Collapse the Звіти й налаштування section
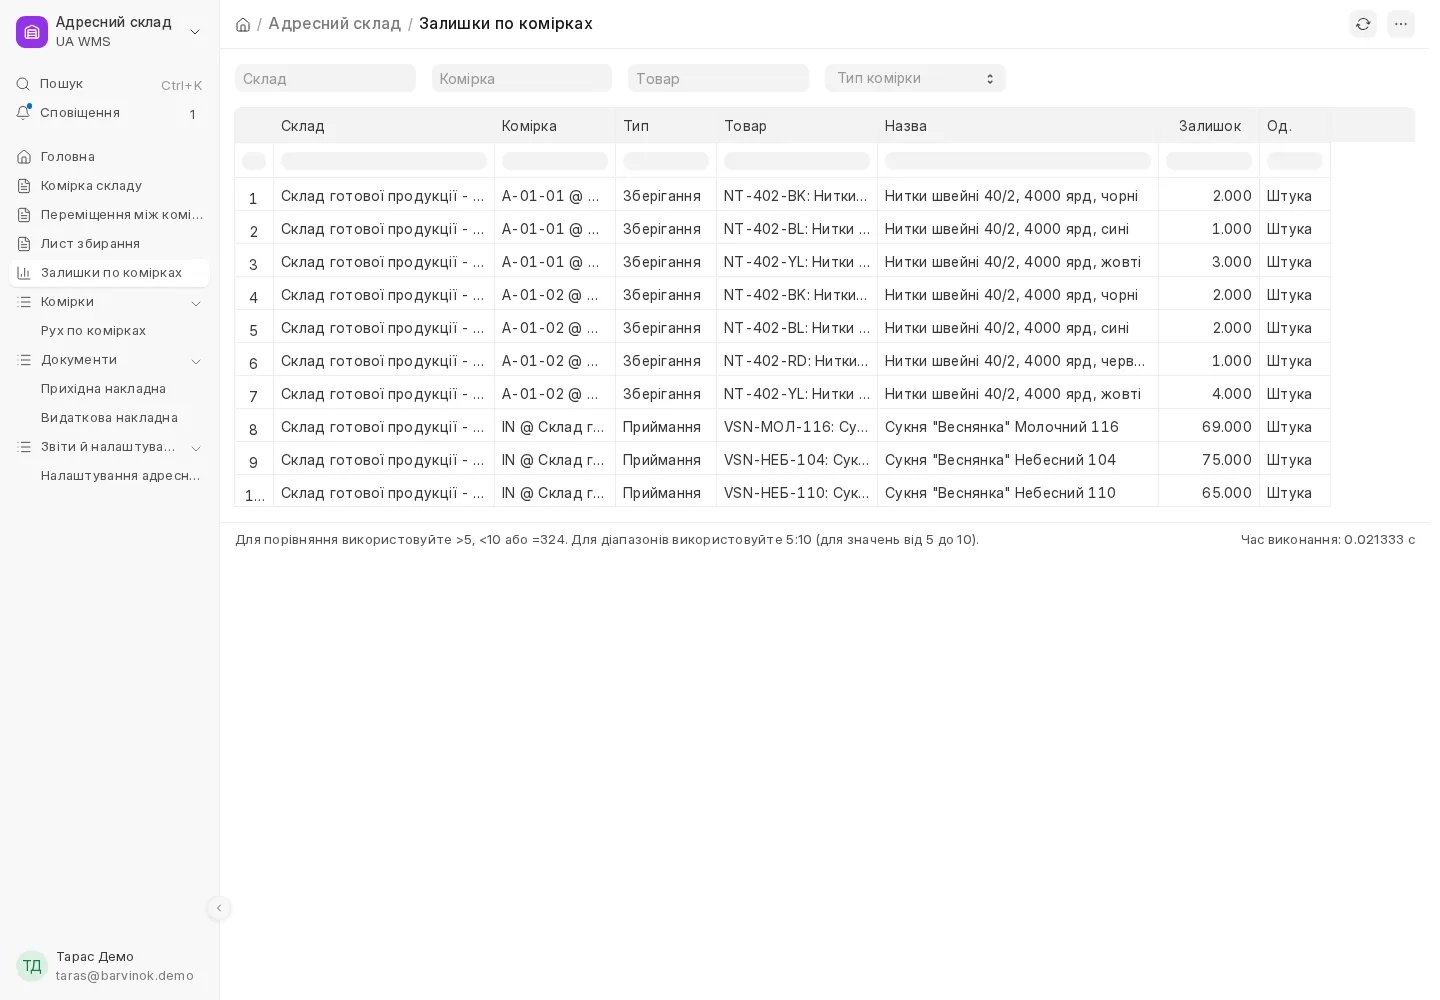Screen dimensions: 1440x1000 196,448
